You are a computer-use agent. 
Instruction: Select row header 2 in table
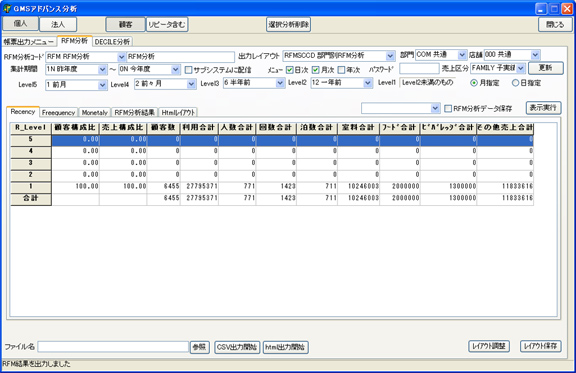[31, 175]
